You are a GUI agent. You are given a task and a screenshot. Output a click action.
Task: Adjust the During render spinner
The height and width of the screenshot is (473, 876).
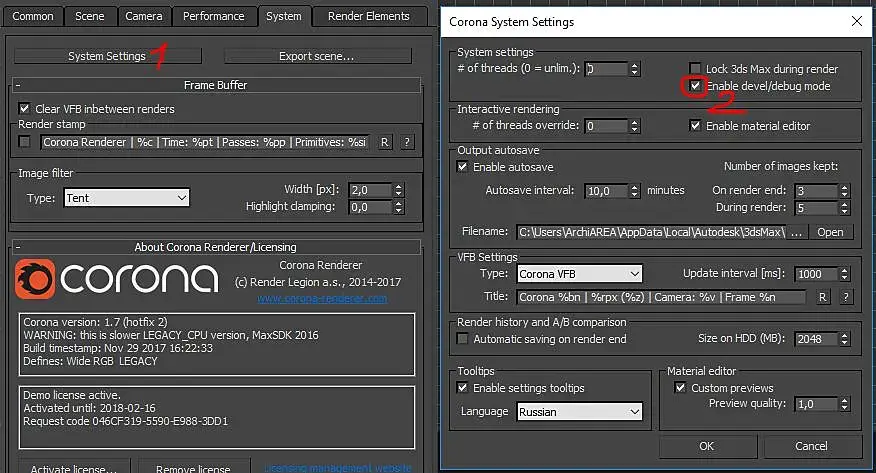tap(845, 208)
